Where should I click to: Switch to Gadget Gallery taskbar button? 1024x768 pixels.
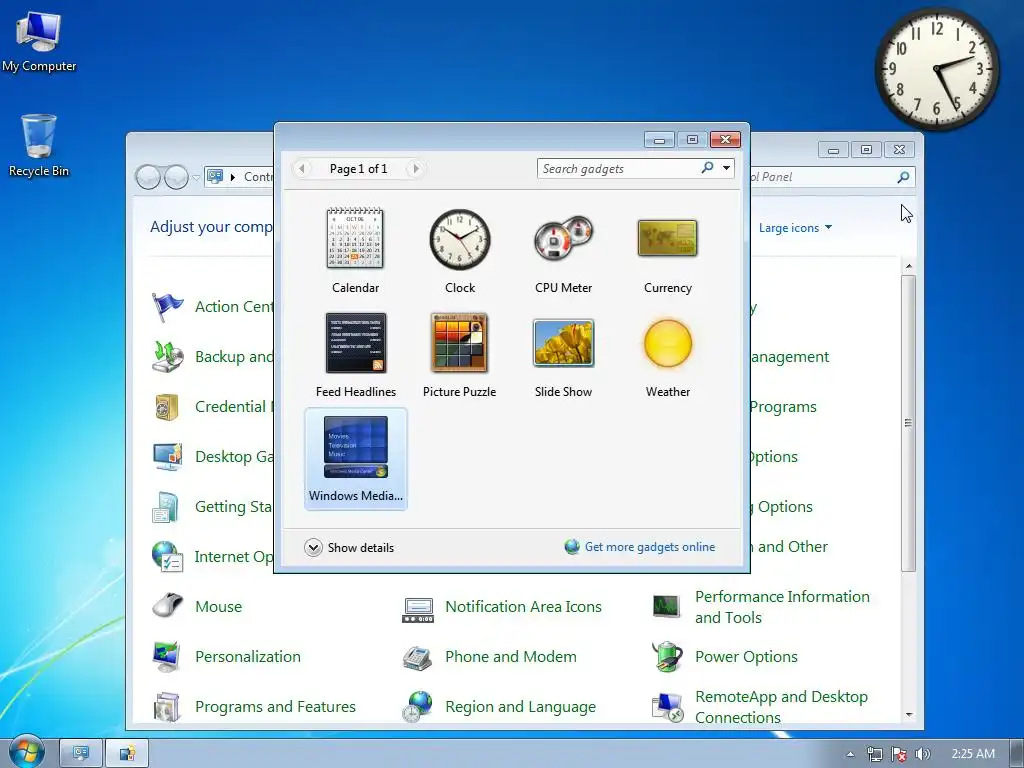127,753
